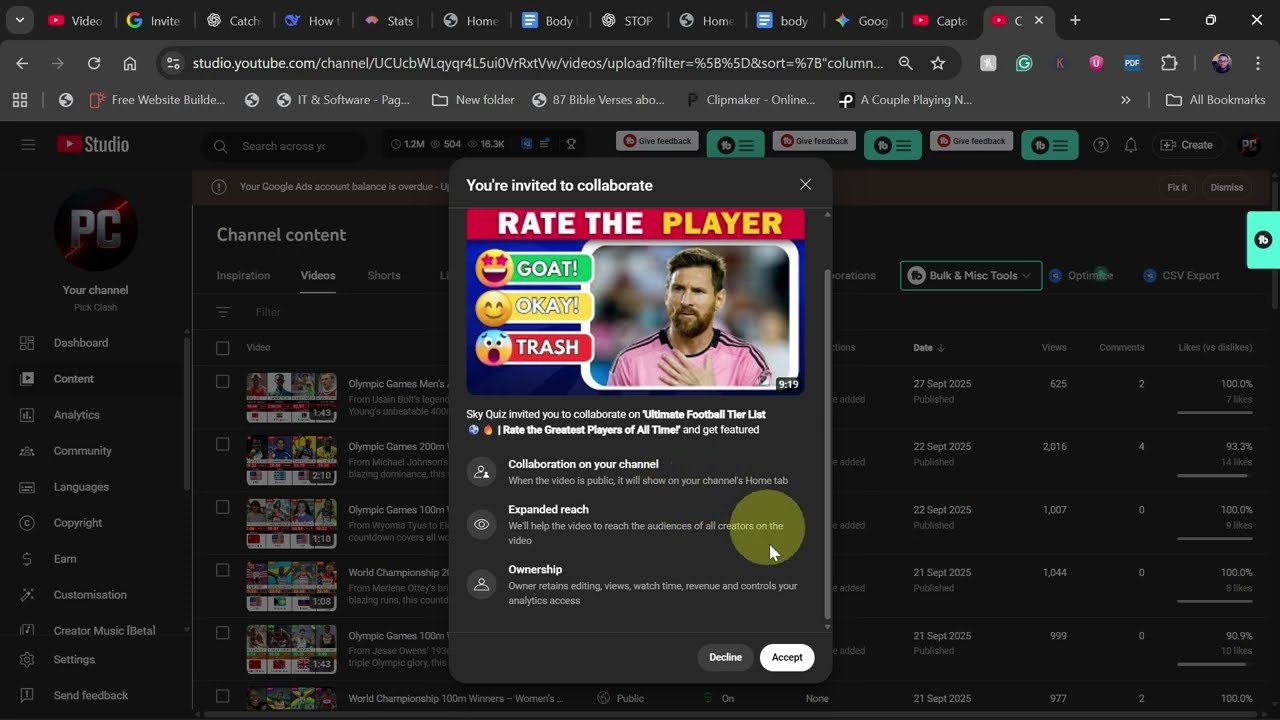Click the Optimize button

[x=1082, y=275]
